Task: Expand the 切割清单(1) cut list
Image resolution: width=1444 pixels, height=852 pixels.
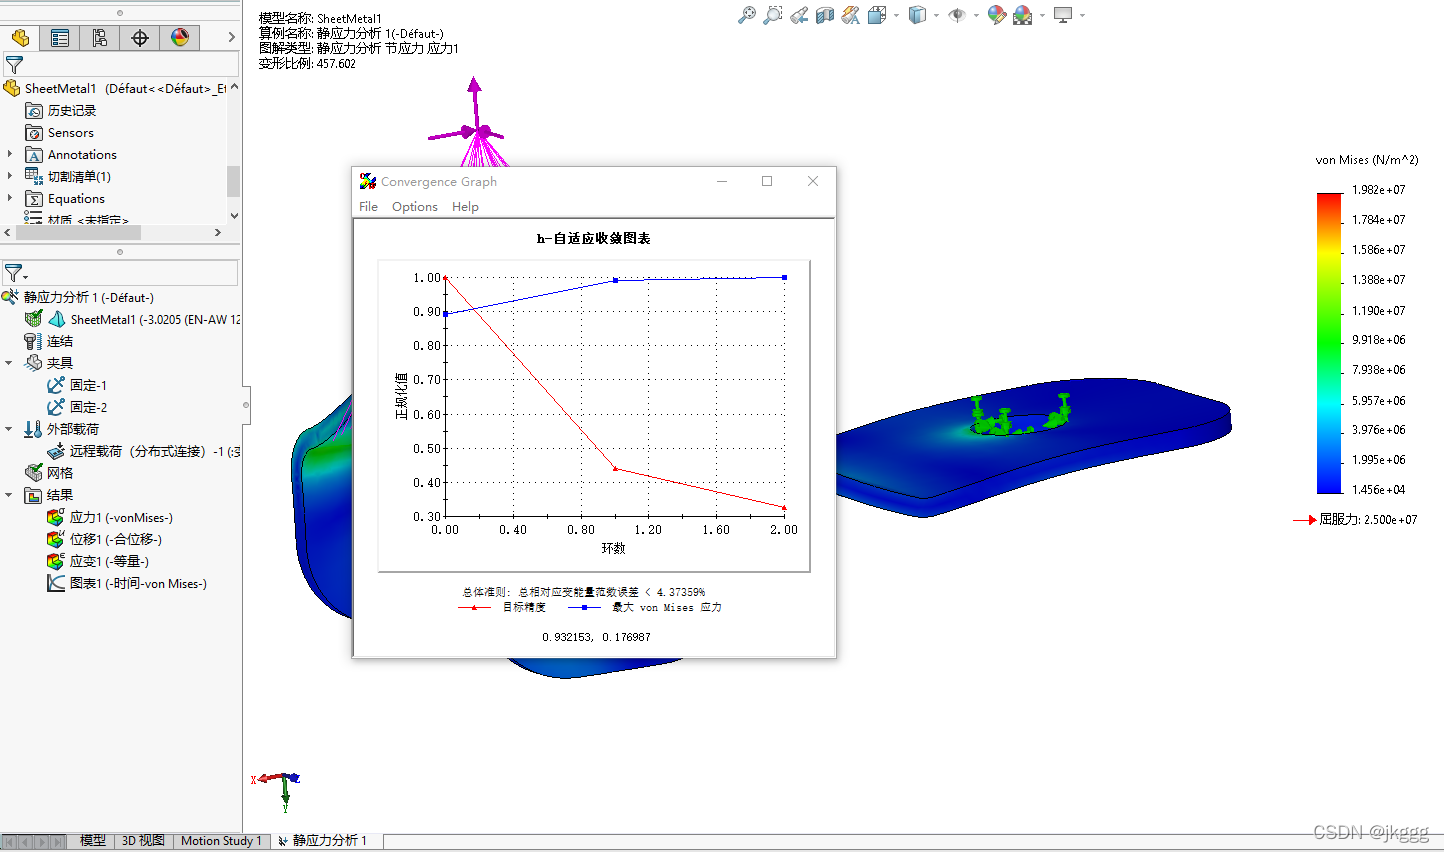Action: (10, 176)
